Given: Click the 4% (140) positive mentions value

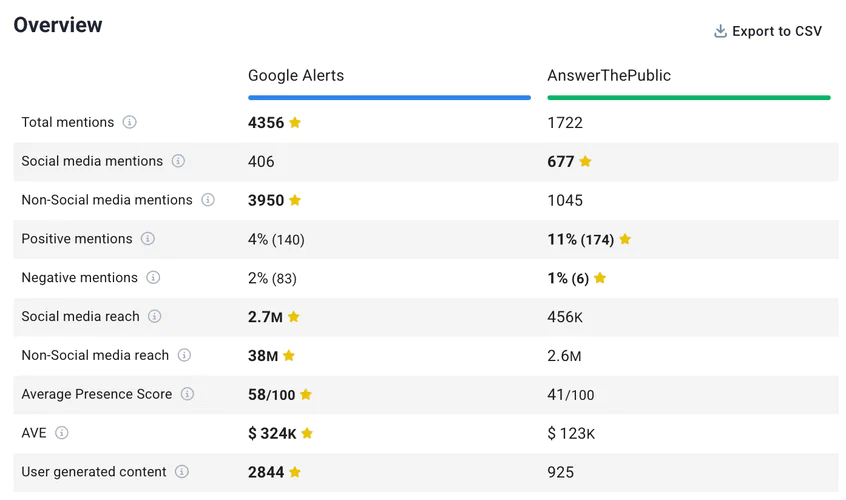Looking at the screenshot, I should pos(276,239).
